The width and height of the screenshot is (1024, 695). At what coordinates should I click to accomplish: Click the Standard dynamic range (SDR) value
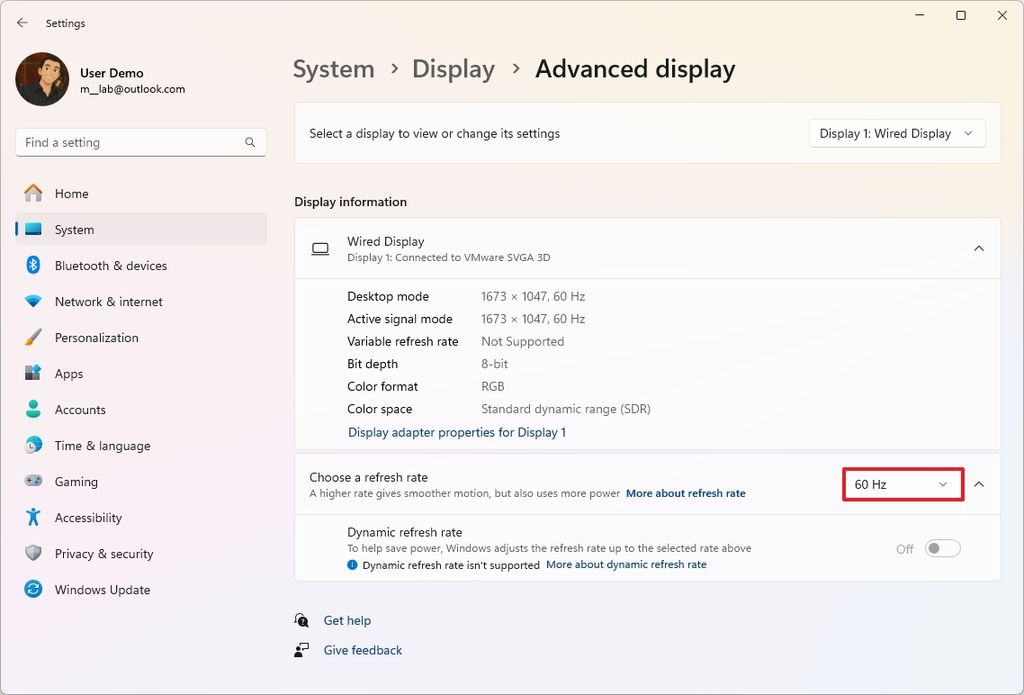566,409
